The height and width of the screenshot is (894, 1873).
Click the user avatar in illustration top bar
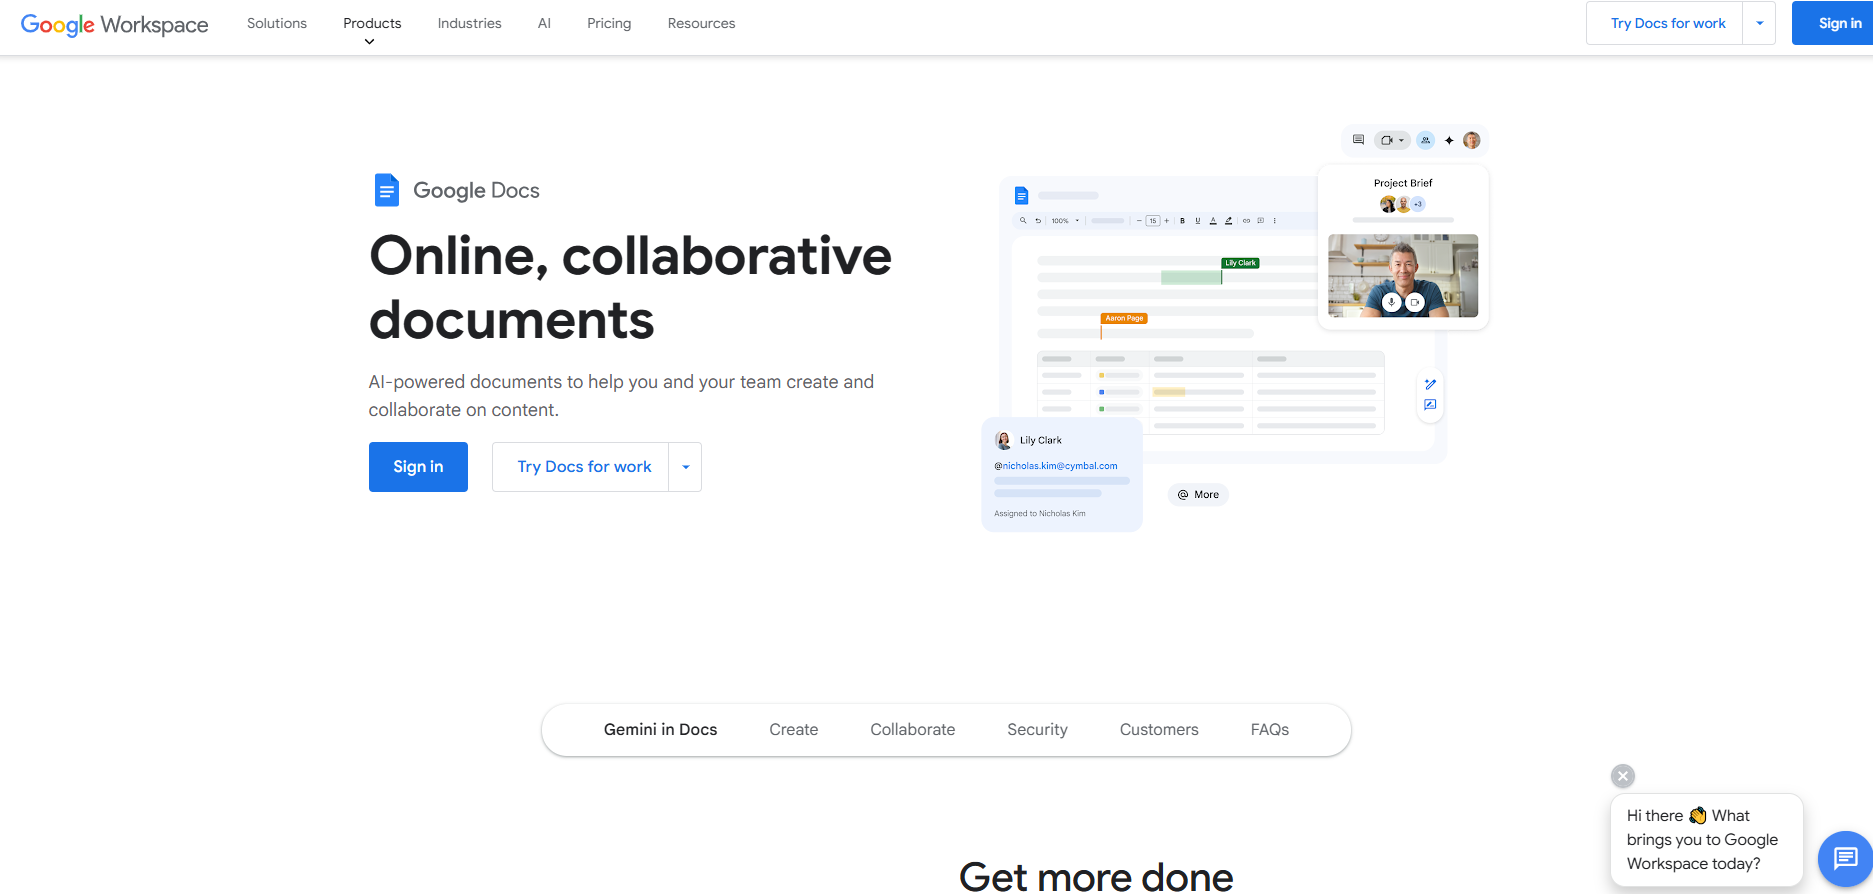[x=1471, y=140]
